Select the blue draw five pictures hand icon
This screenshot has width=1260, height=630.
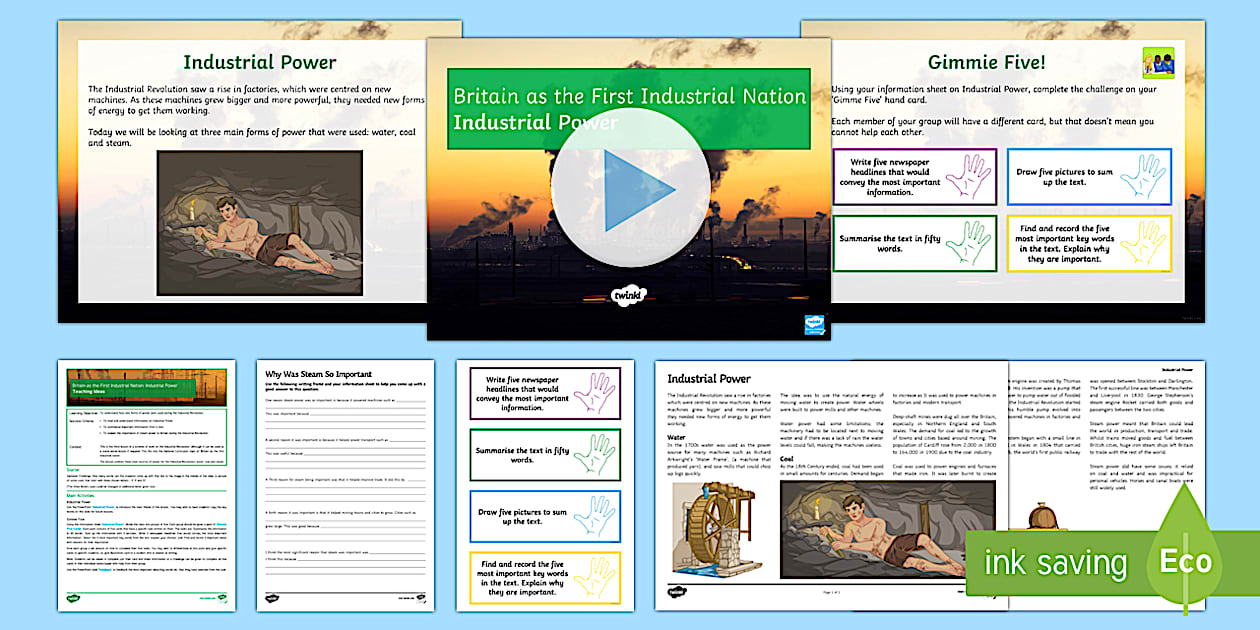[1143, 179]
